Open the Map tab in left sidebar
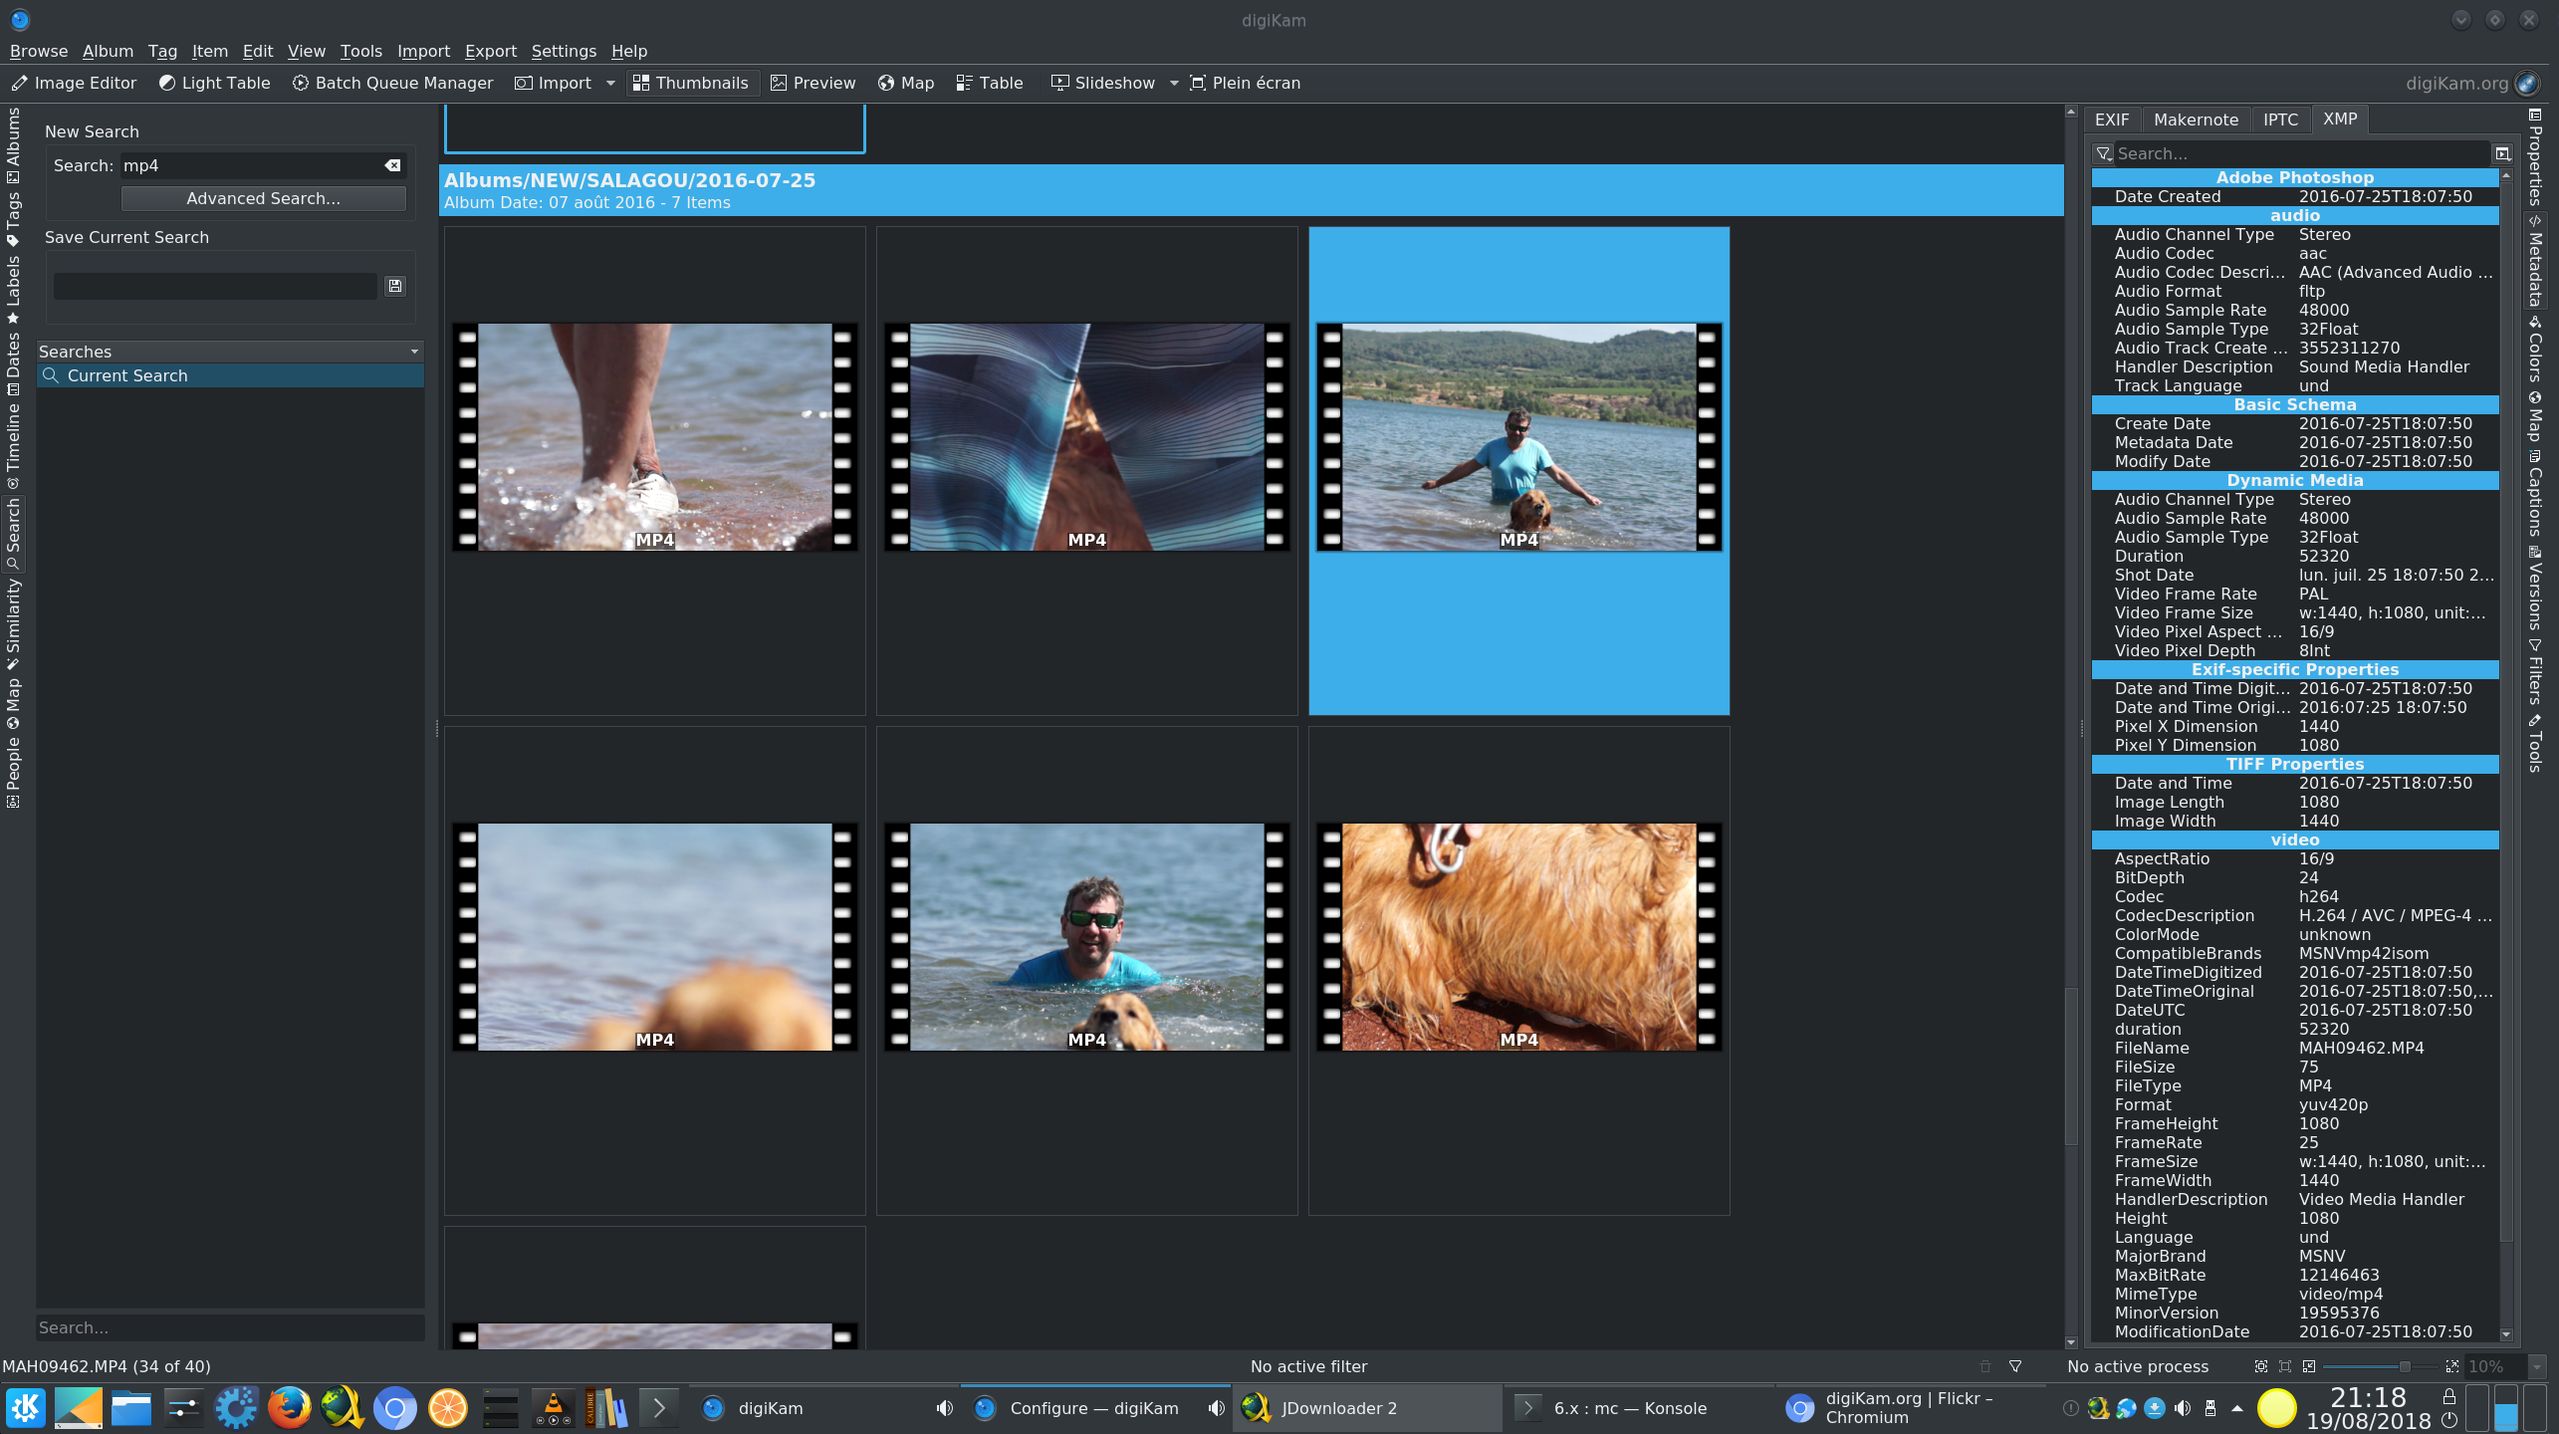 click(x=13, y=703)
